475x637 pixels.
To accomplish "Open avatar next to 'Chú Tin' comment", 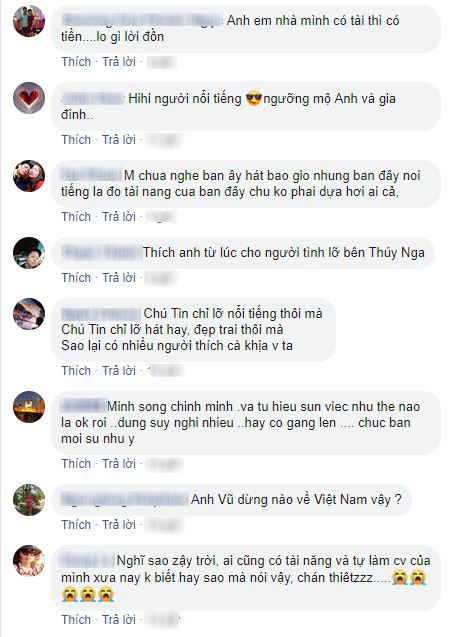I will point(29,314).
